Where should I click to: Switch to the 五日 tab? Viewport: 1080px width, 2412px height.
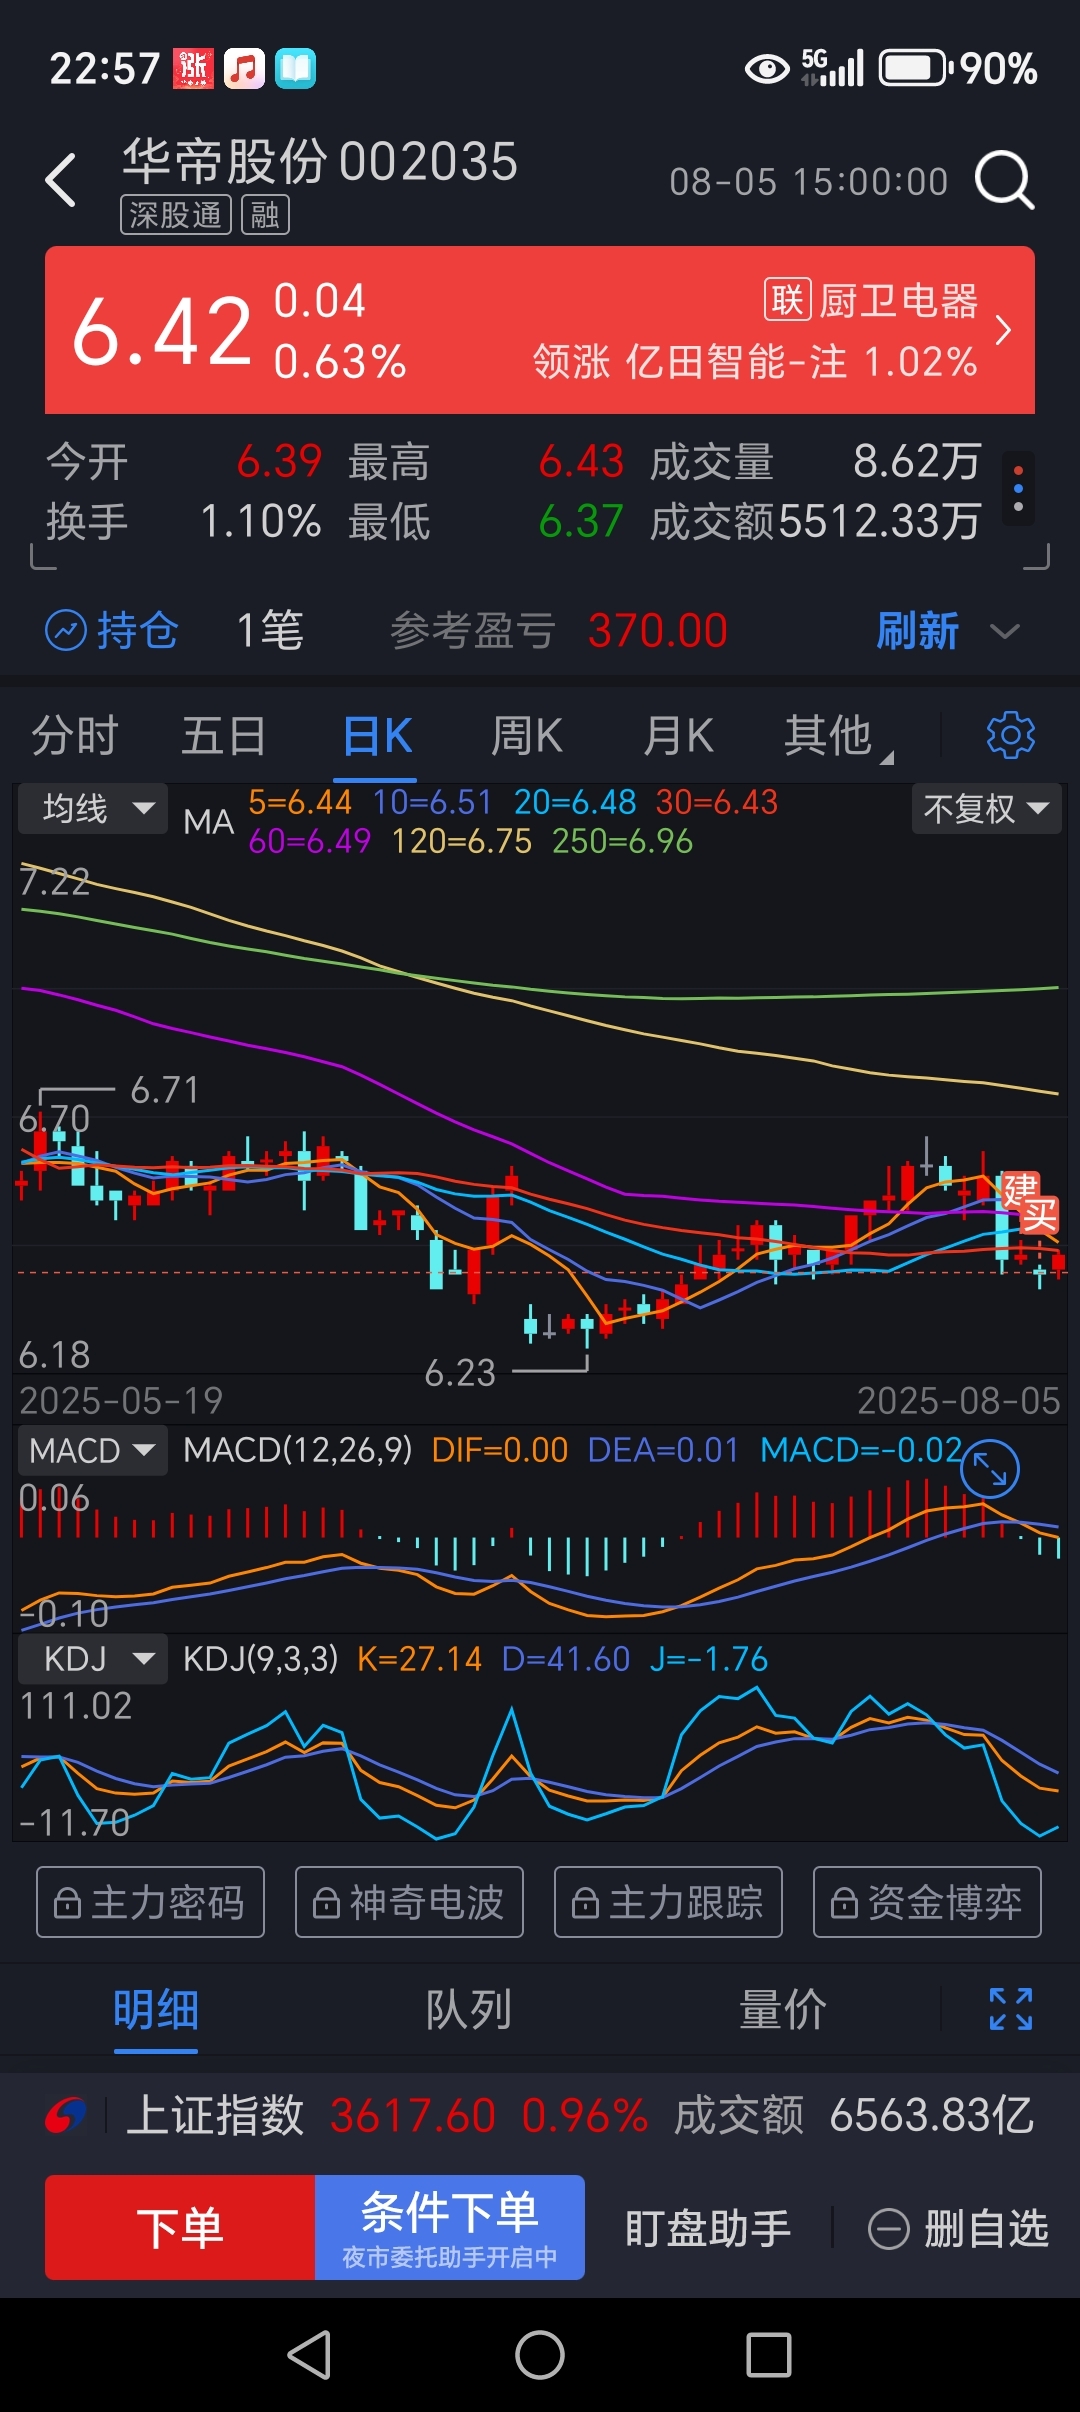(224, 736)
